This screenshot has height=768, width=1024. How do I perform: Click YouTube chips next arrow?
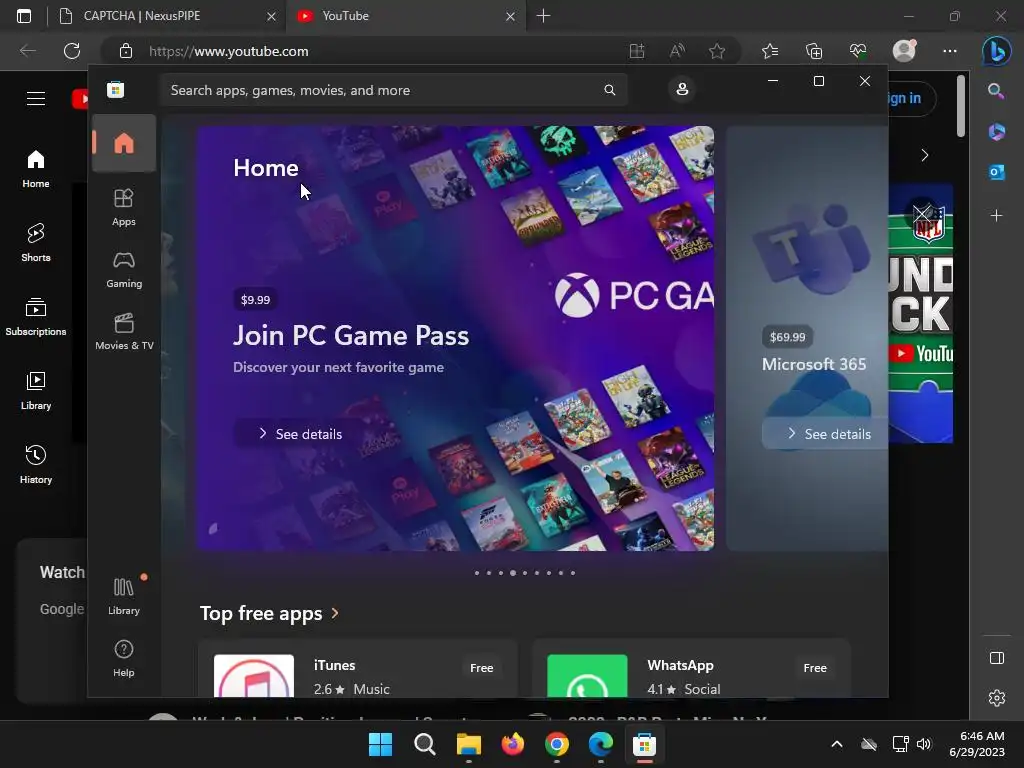coord(925,155)
